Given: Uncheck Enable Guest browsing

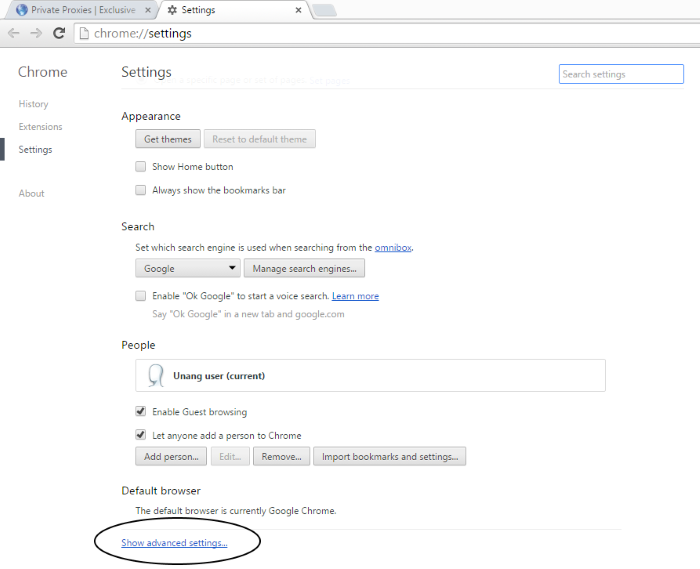Looking at the screenshot, I should pyautogui.click(x=141, y=411).
